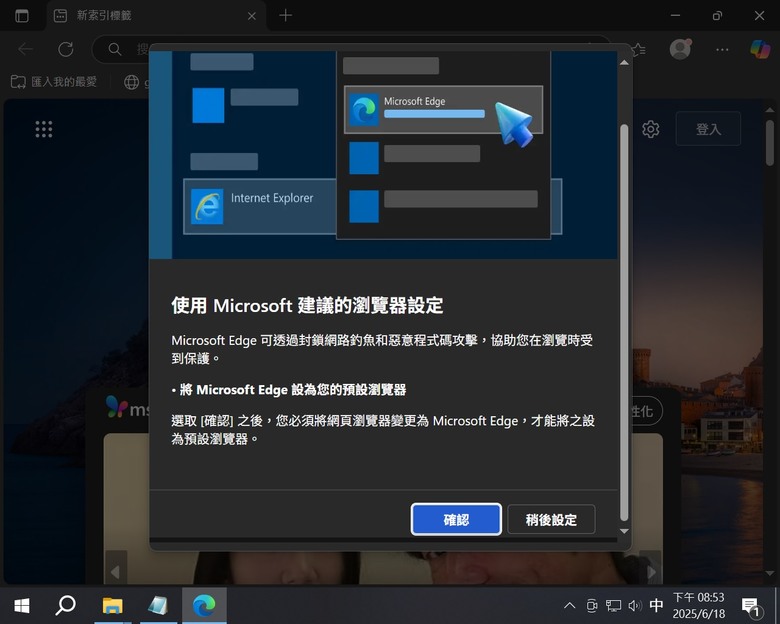Open the notification center icon
Screen dimensions: 780x624
pyautogui.click(x=750, y=606)
